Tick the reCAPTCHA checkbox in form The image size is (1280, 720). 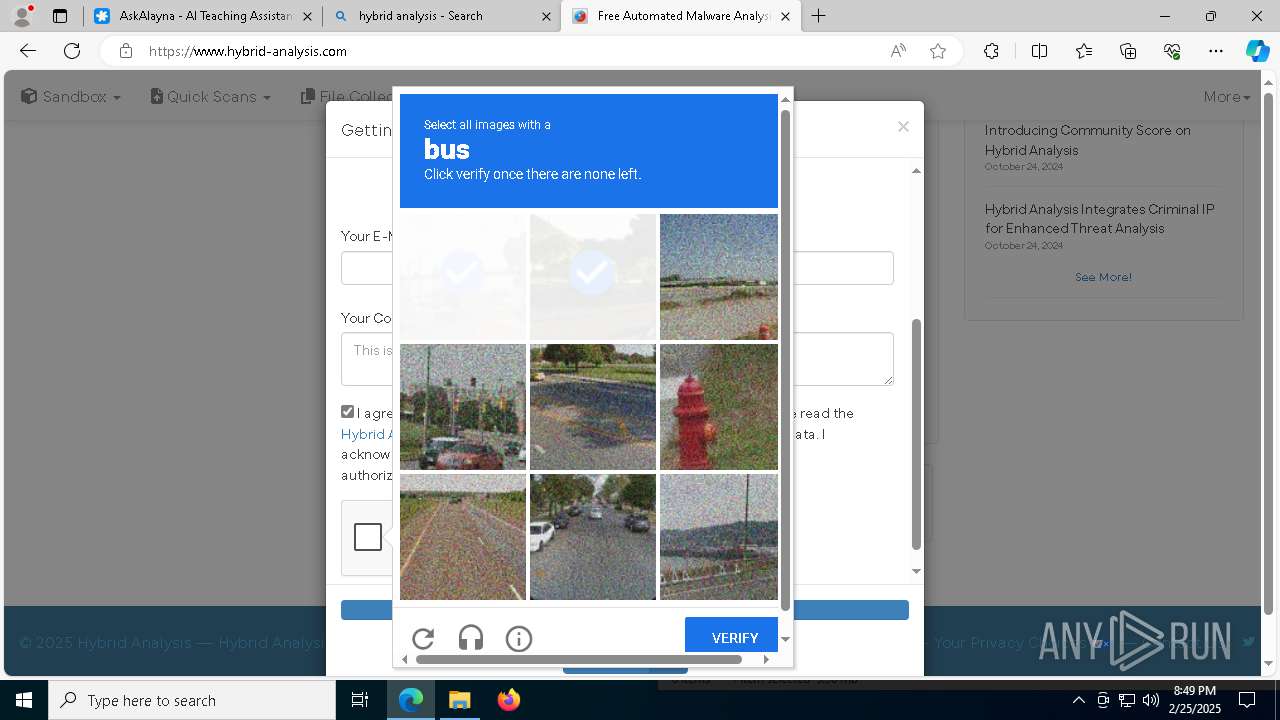[367, 537]
